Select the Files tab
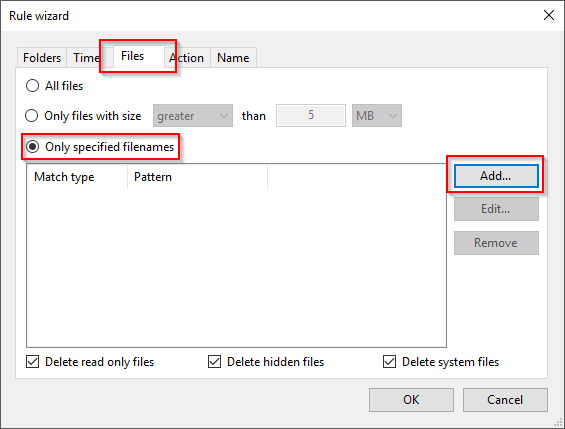This screenshot has width=565, height=429. point(133,56)
